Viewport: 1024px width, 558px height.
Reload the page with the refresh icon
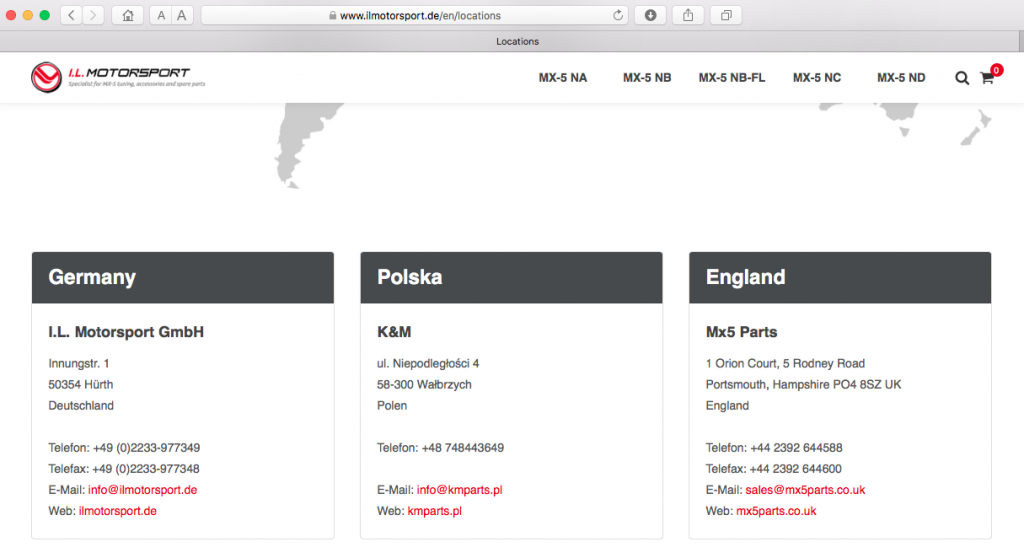617,15
